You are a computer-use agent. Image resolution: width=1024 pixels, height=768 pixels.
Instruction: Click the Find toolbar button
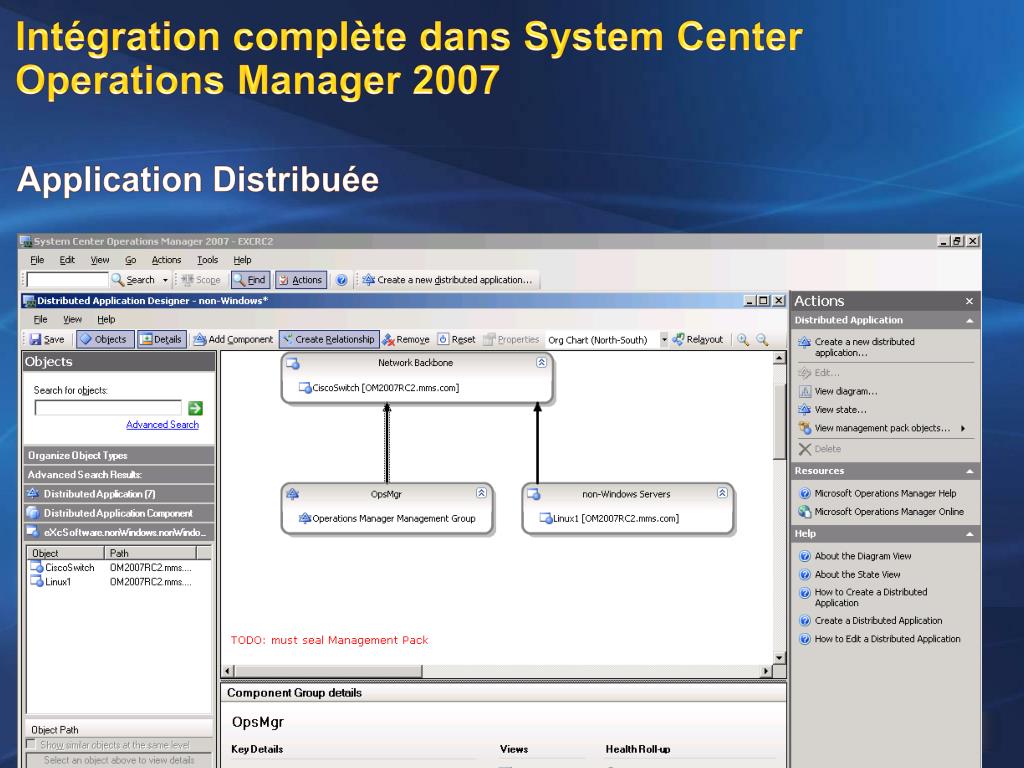click(x=249, y=280)
